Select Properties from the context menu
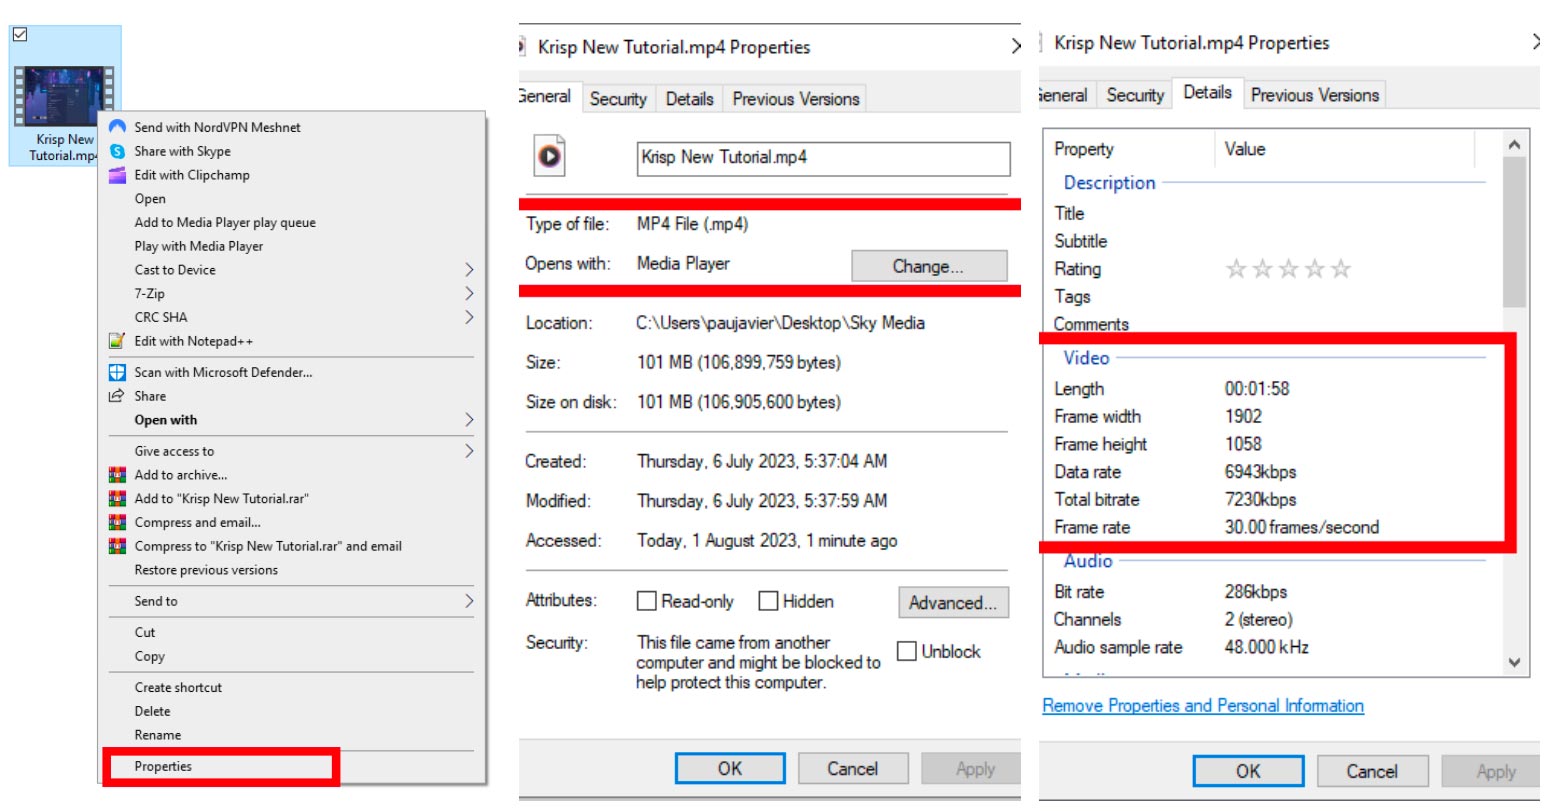This screenshot has width=1554, height=812. tap(164, 767)
